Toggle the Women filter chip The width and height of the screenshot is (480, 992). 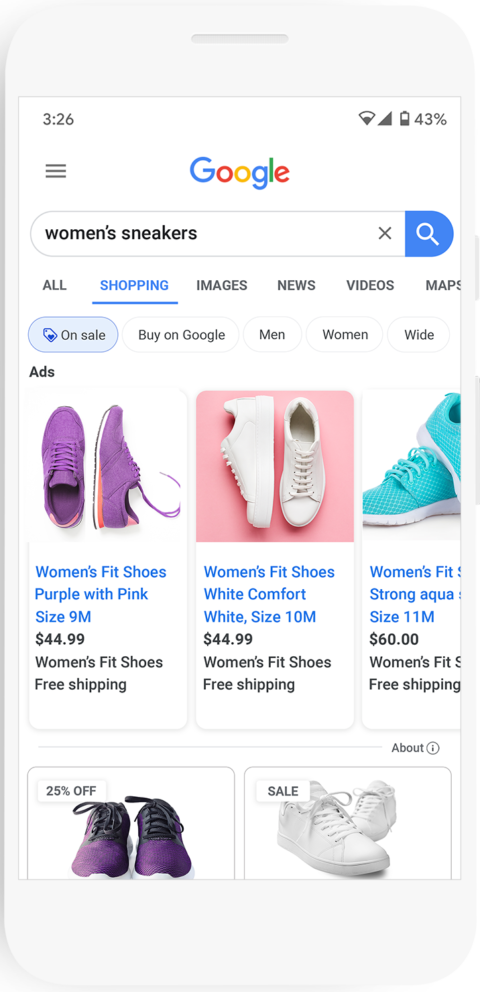coord(345,335)
